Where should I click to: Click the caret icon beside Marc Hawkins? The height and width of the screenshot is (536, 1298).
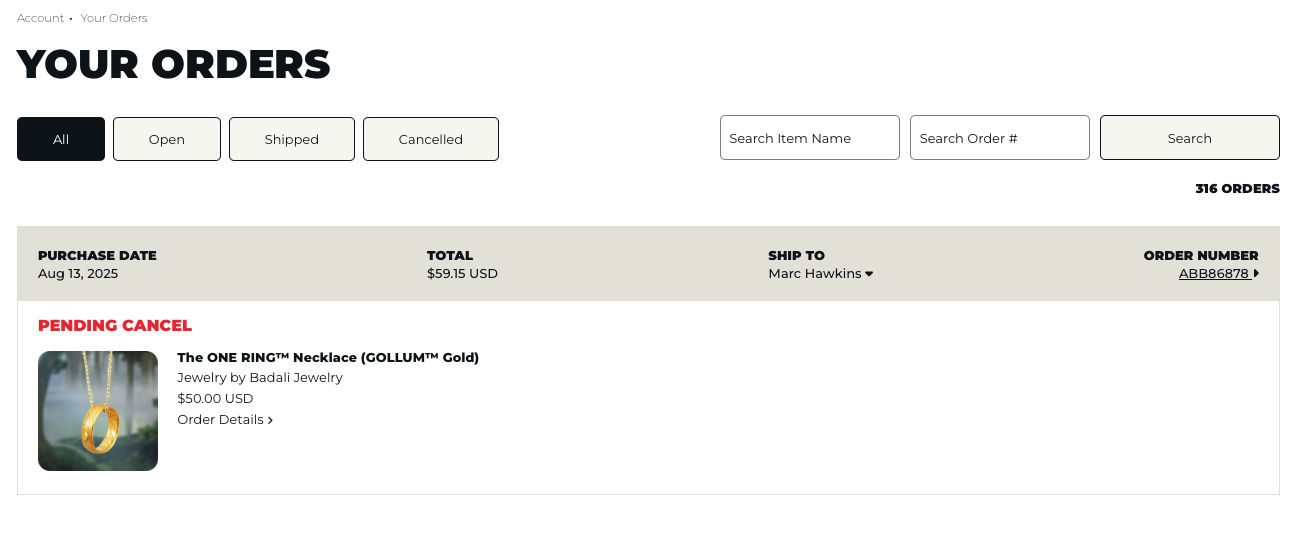pos(869,274)
